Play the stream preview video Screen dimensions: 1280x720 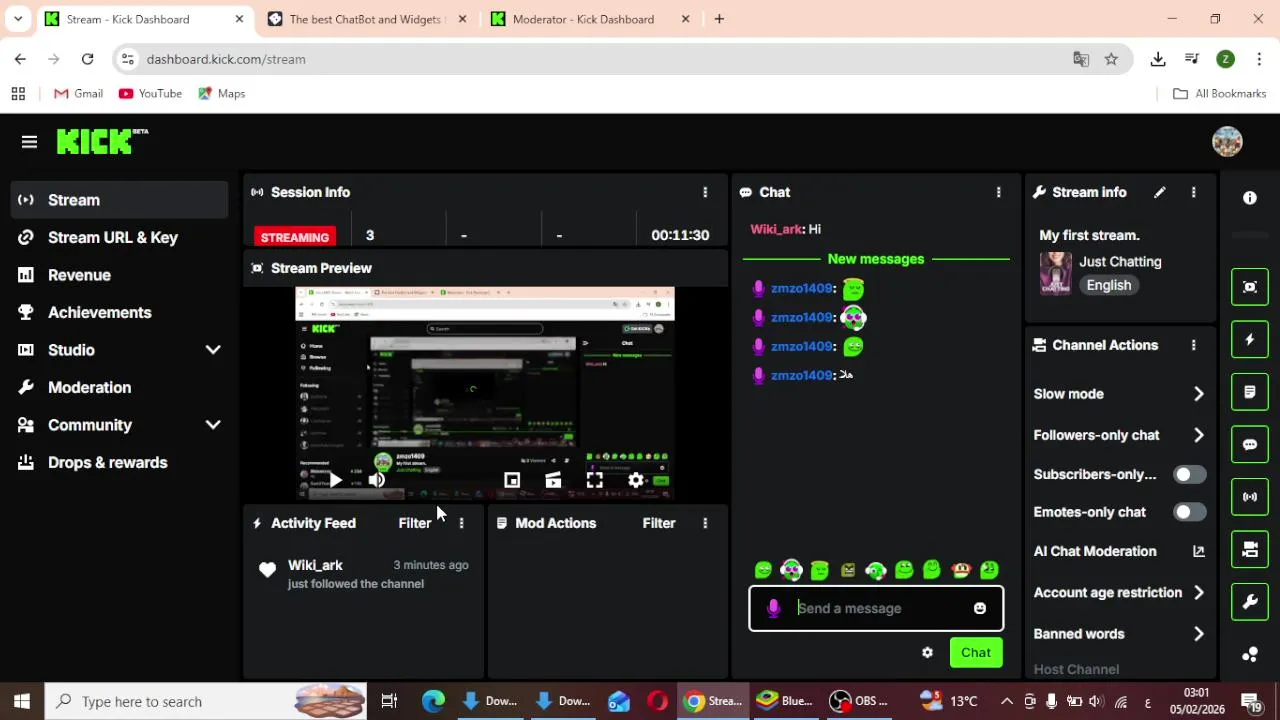pos(336,481)
